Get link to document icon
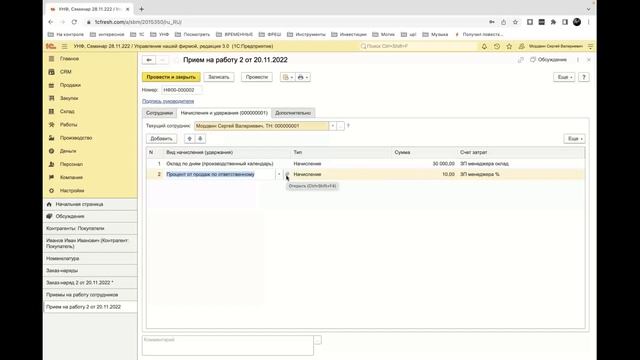 (520, 60)
